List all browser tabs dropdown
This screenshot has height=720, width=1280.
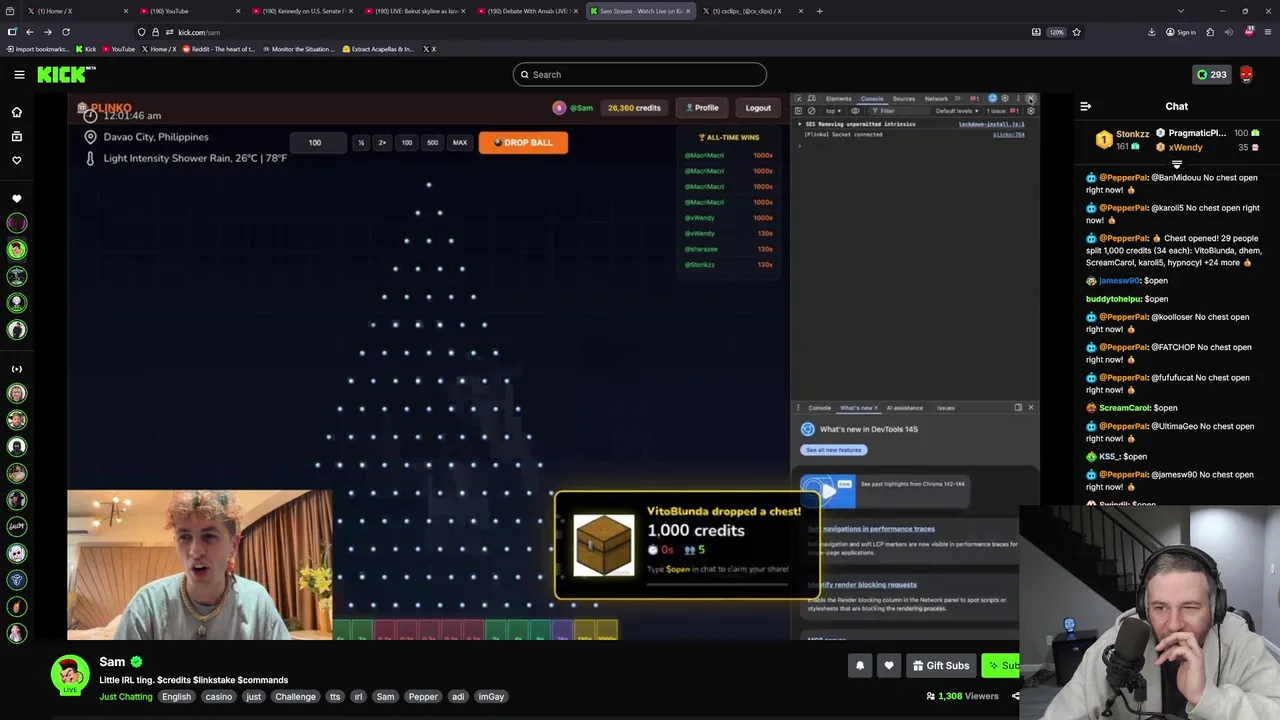coord(1181,11)
